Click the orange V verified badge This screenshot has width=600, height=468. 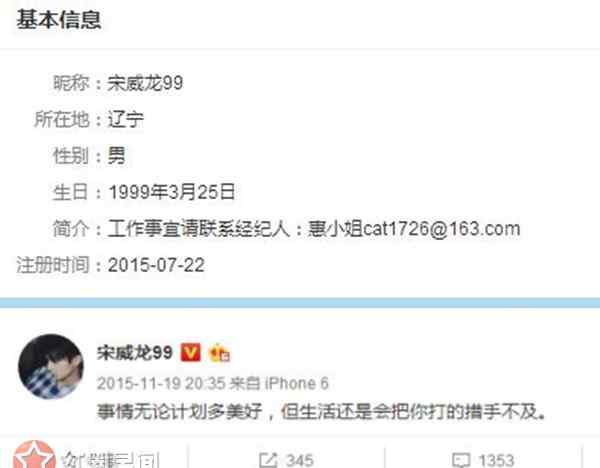click(x=190, y=352)
